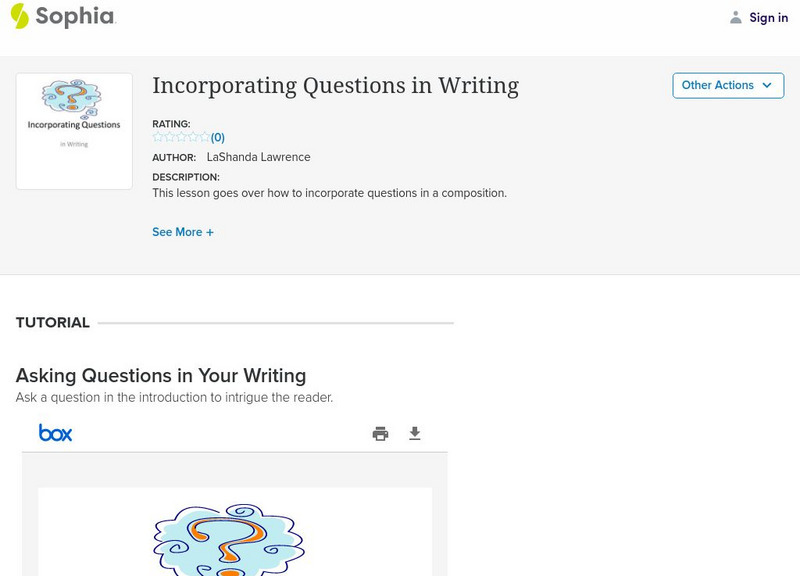Click the Sophia logo
This screenshot has width=800, height=576.
[62, 17]
